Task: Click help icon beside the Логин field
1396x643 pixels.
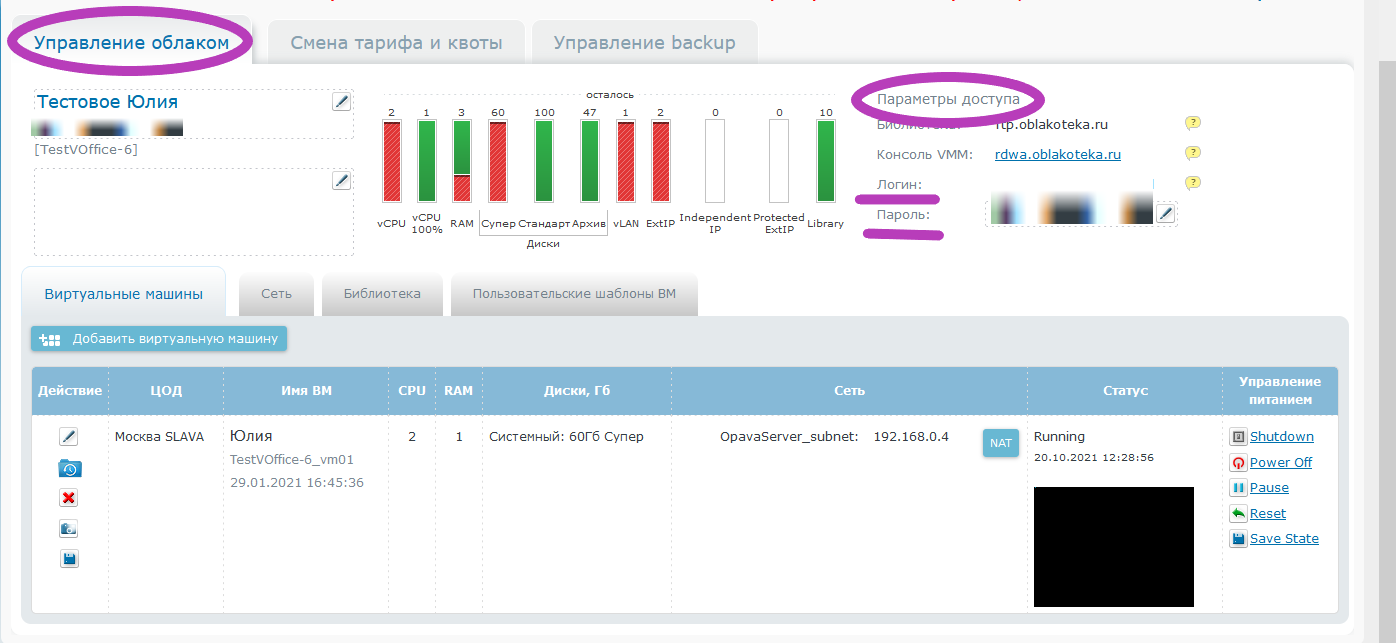Action: 1192,183
